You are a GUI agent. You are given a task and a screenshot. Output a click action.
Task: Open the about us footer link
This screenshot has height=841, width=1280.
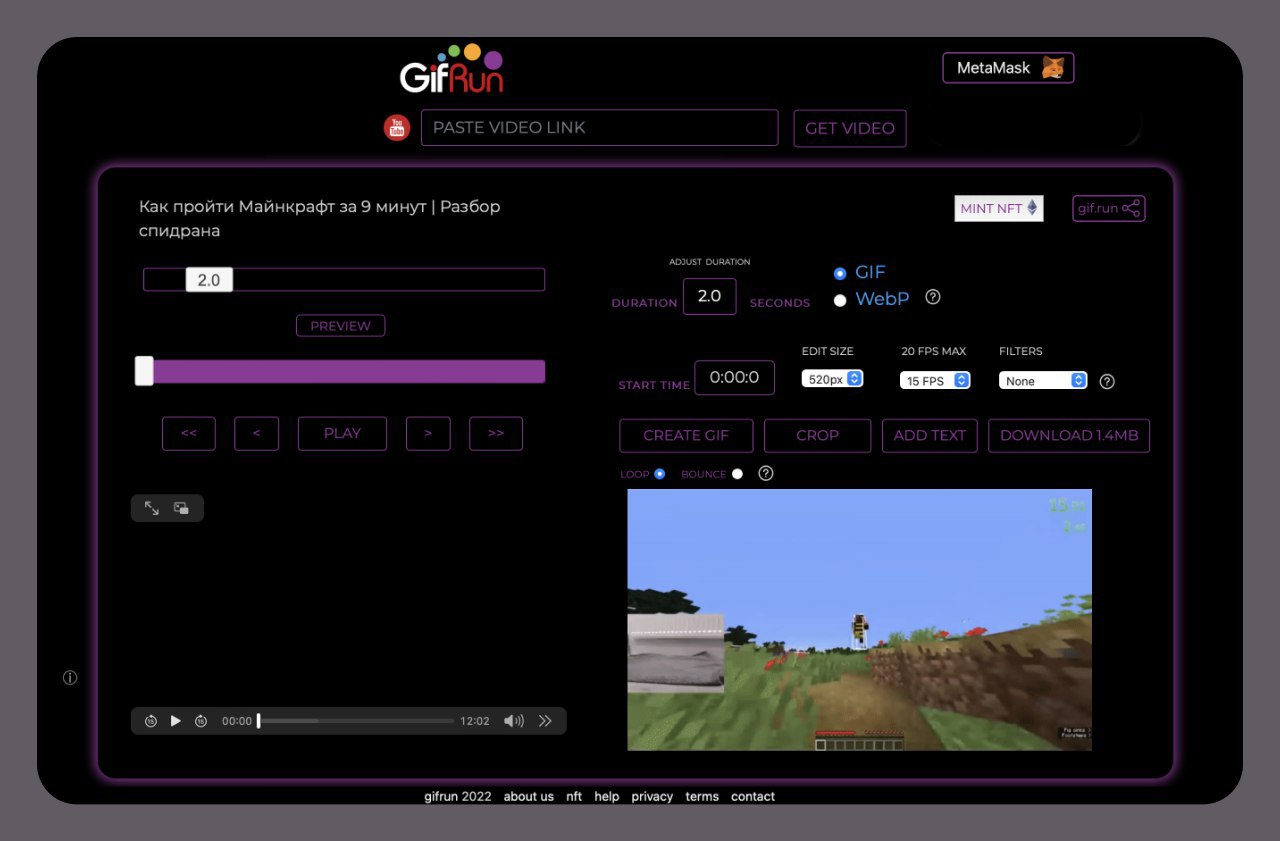[529, 797]
